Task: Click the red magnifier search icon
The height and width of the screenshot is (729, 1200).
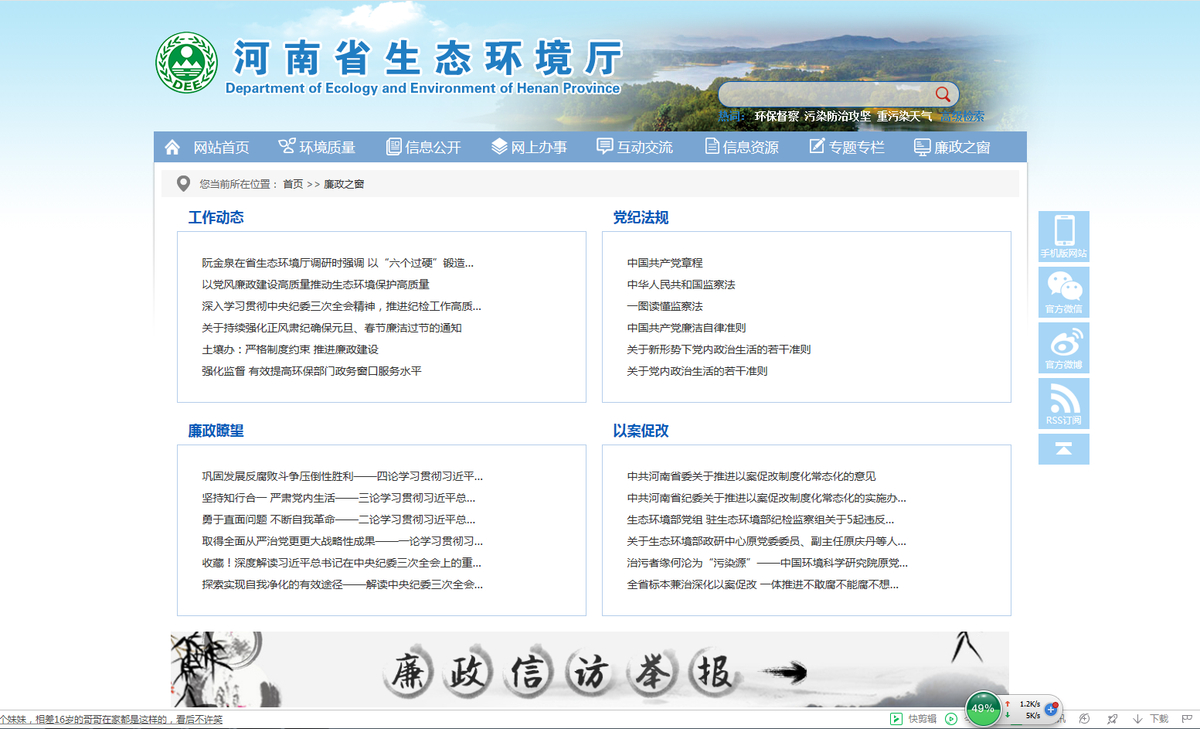Action: pos(942,94)
